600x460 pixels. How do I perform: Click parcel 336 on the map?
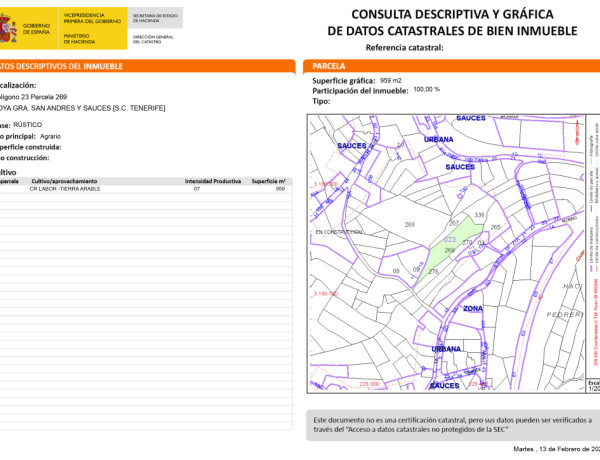click(479, 215)
